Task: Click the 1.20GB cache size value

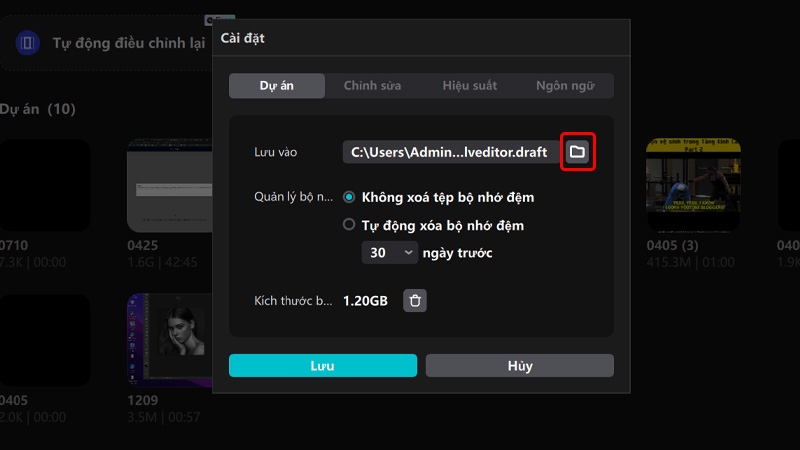Action: (x=365, y=301)
